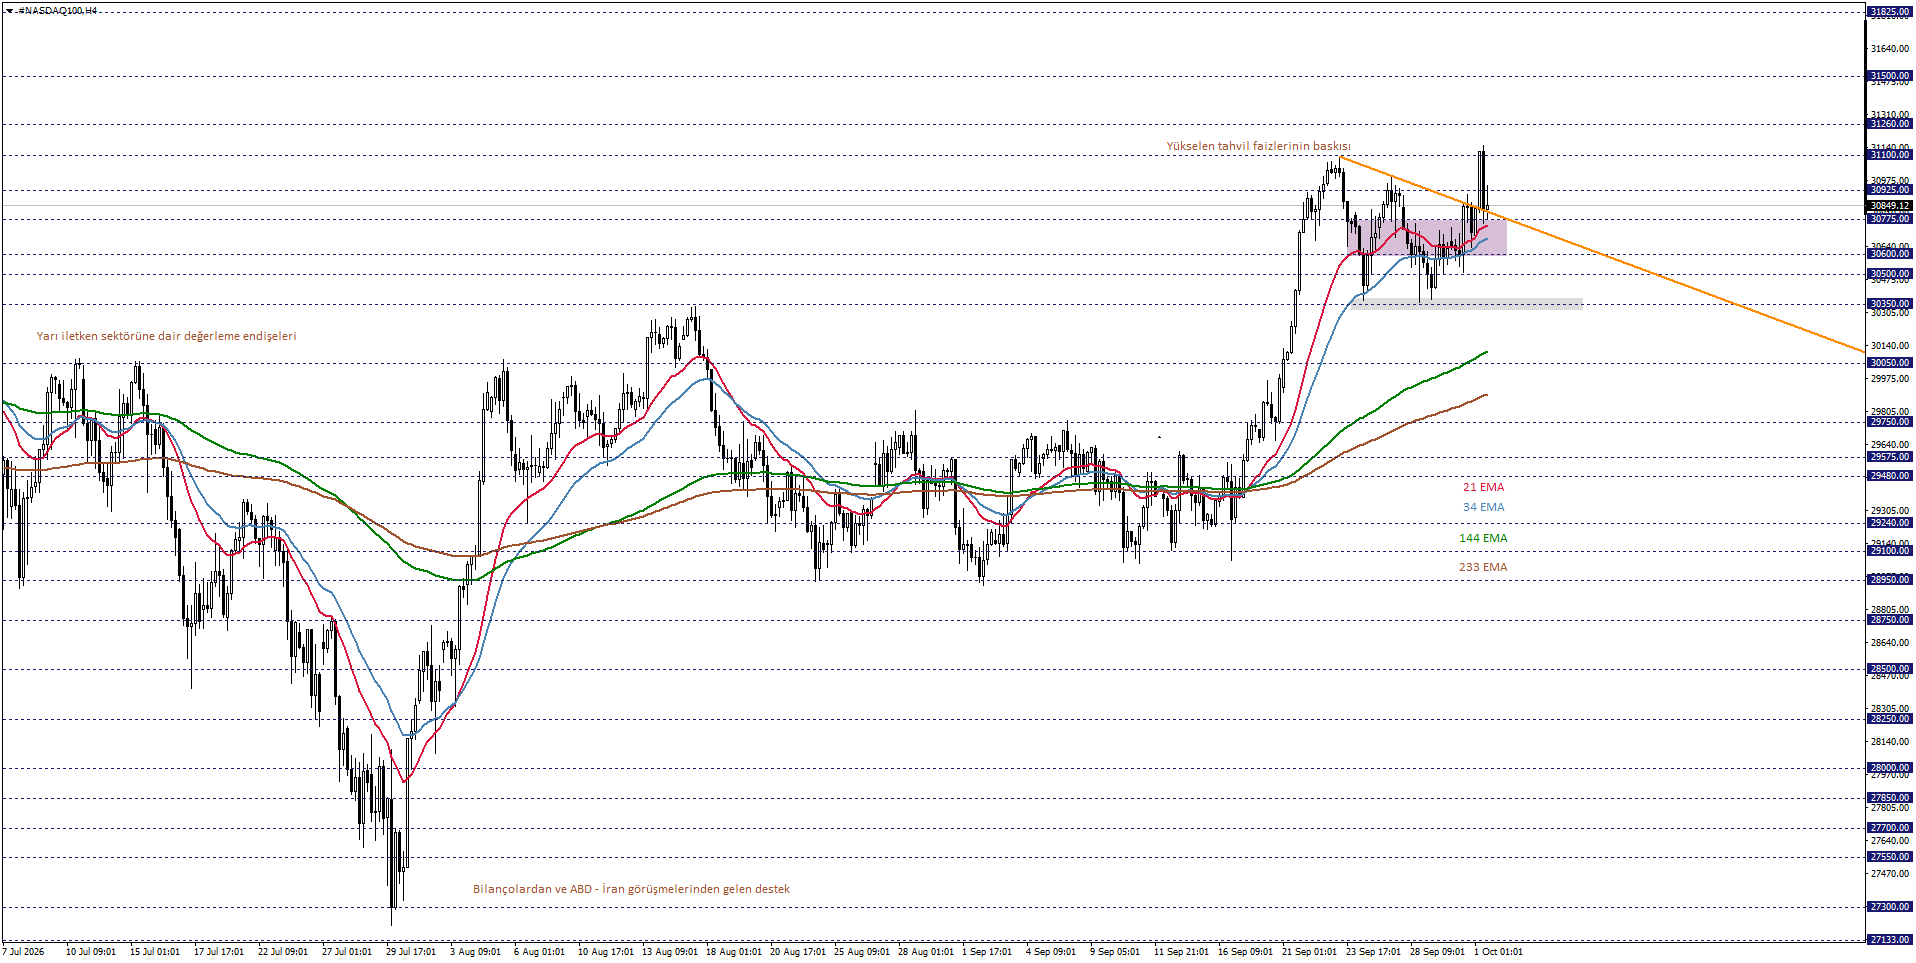Select the 'Yarı iletken sektörüne dair değerleme endişeleri' note

(x=166, y=336)
